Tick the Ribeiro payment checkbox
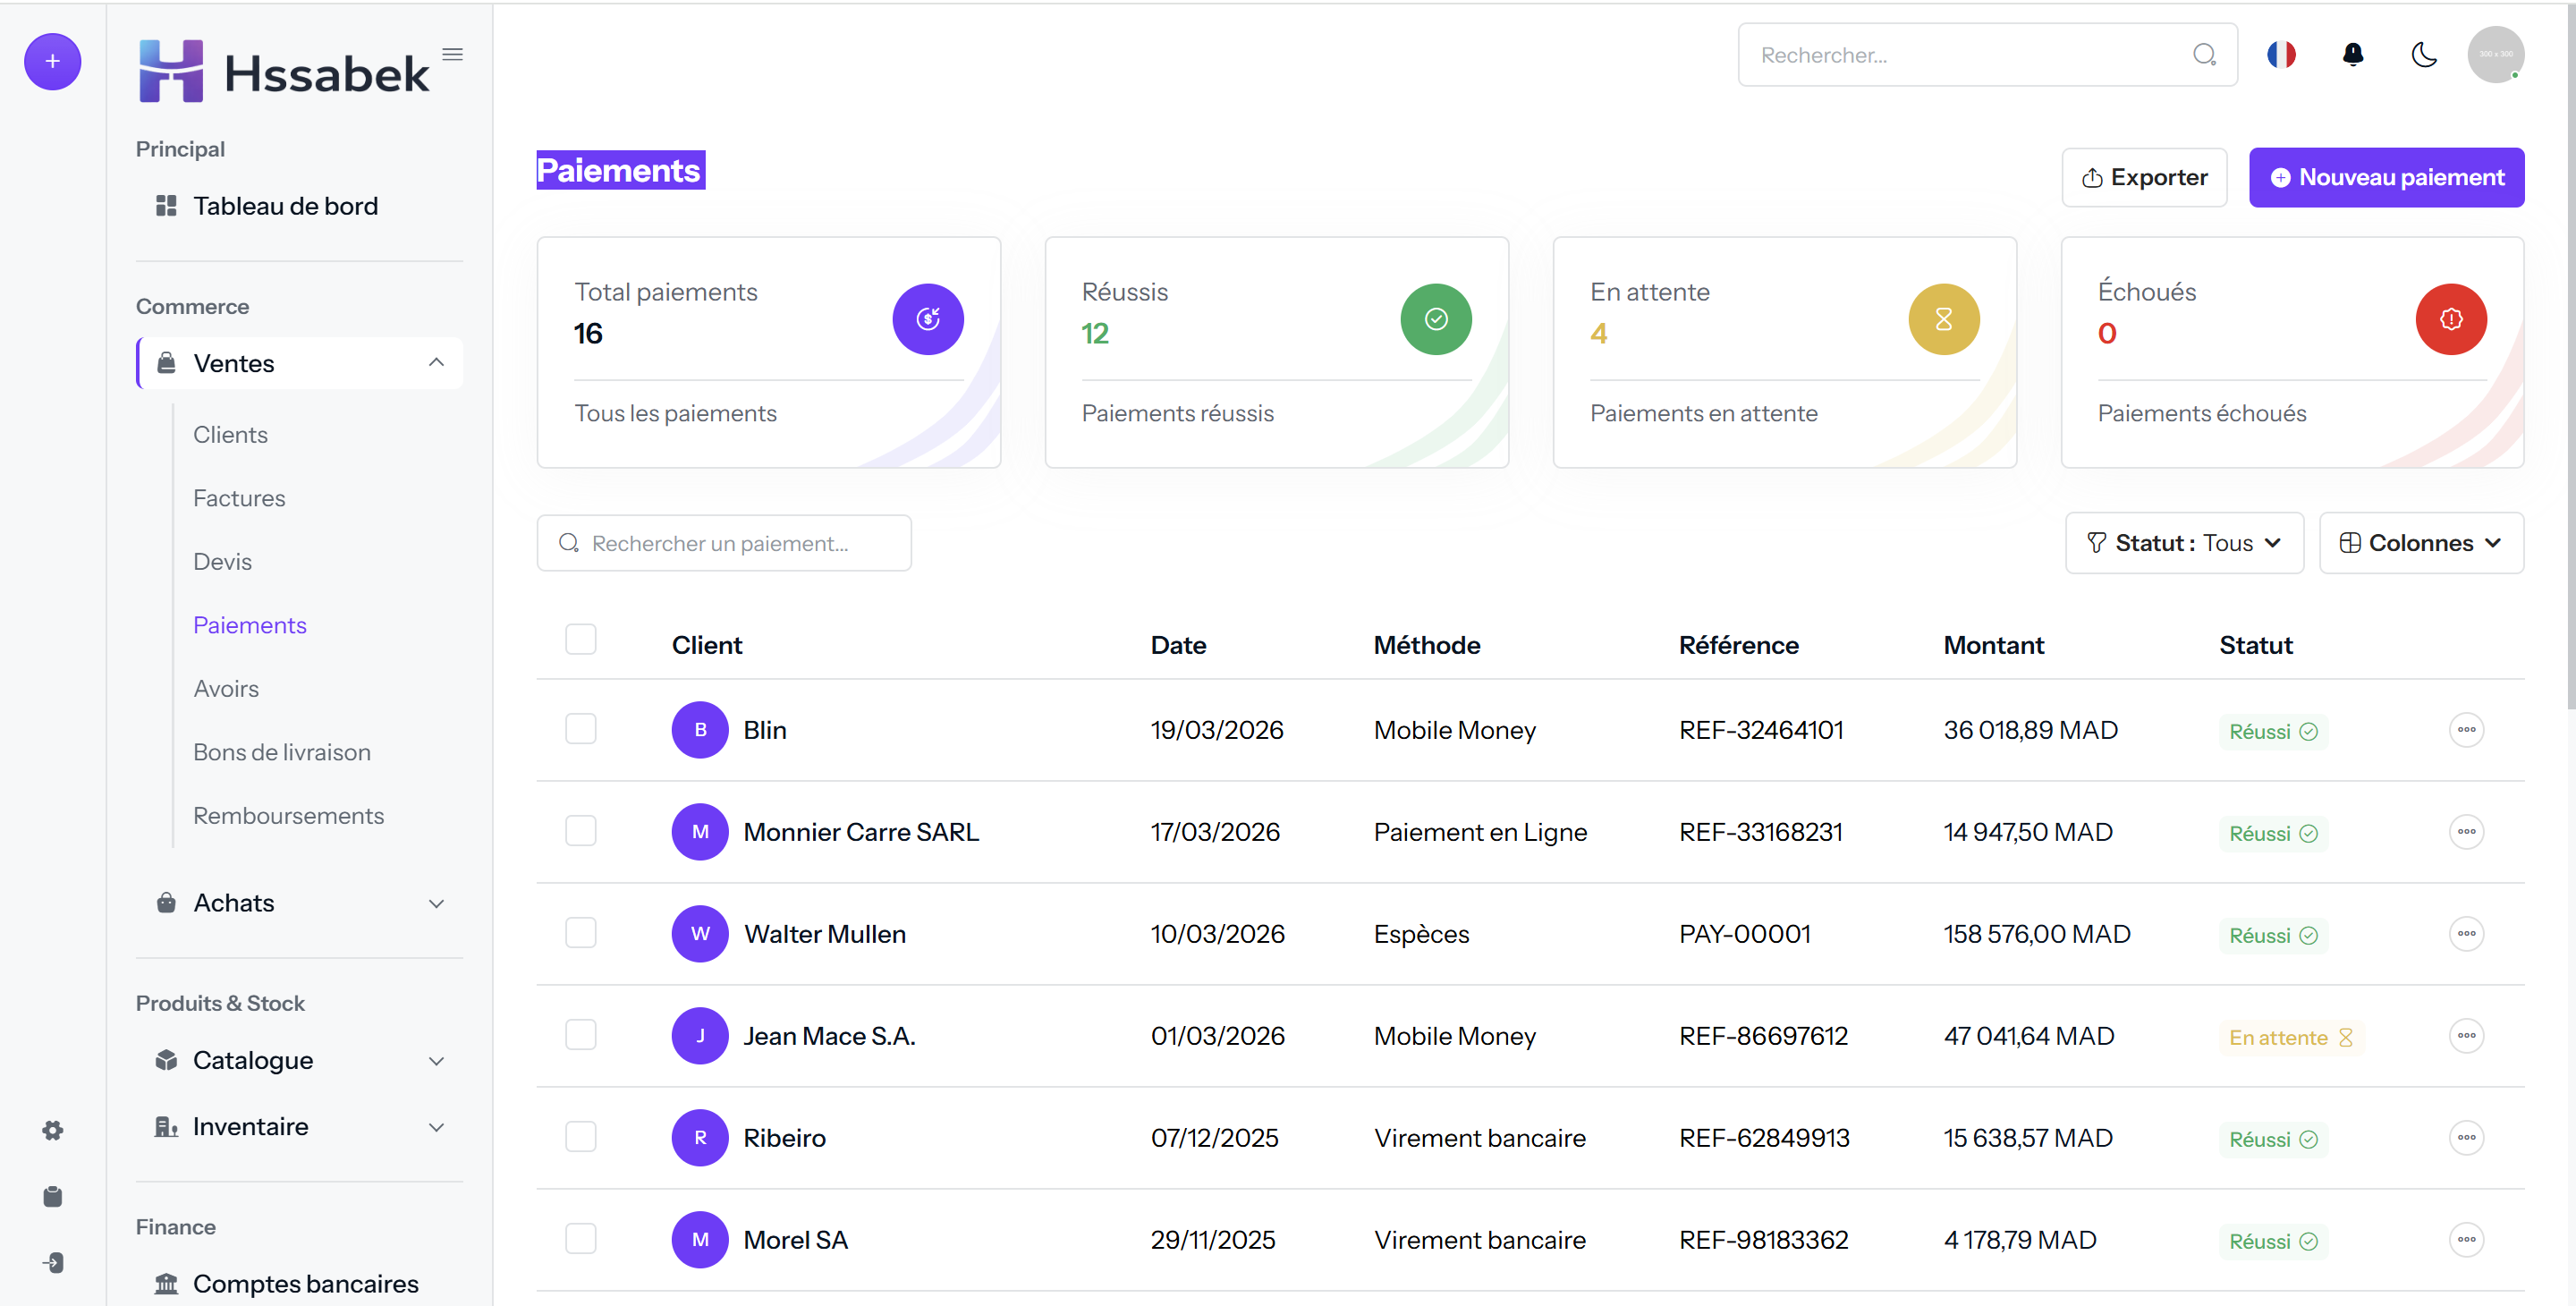This screenshot has height=1306, width=2576. click(581, 1136)
